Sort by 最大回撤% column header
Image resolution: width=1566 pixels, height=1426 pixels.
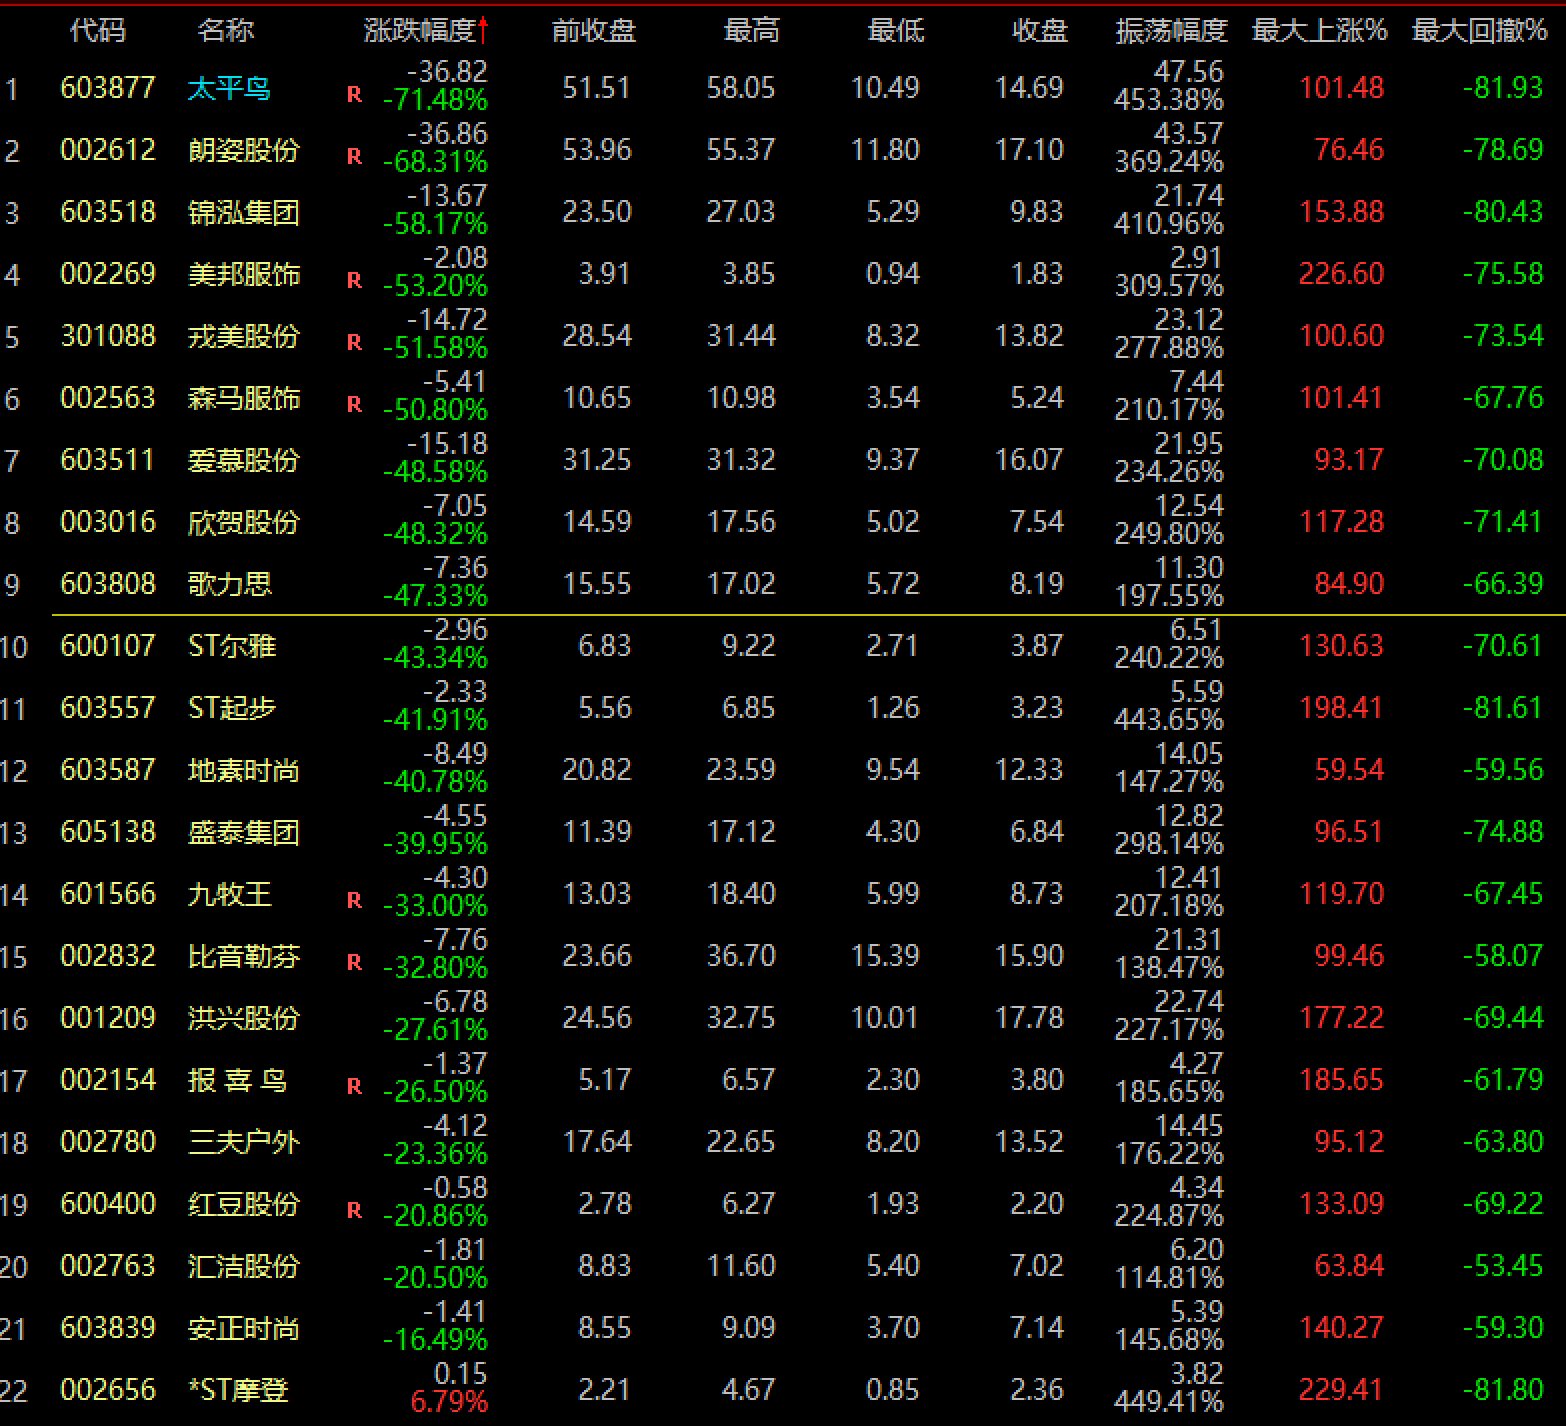[1479, 31]
